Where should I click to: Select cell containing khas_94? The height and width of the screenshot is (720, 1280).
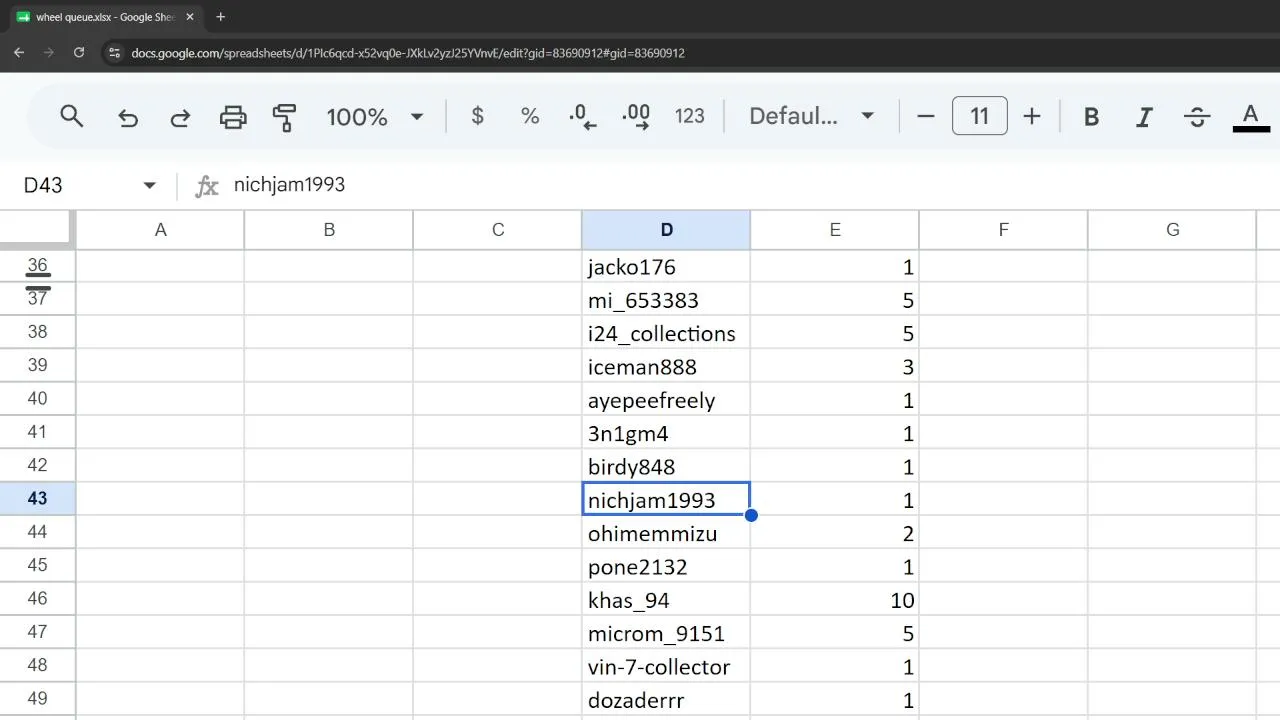tap(666, 600)
